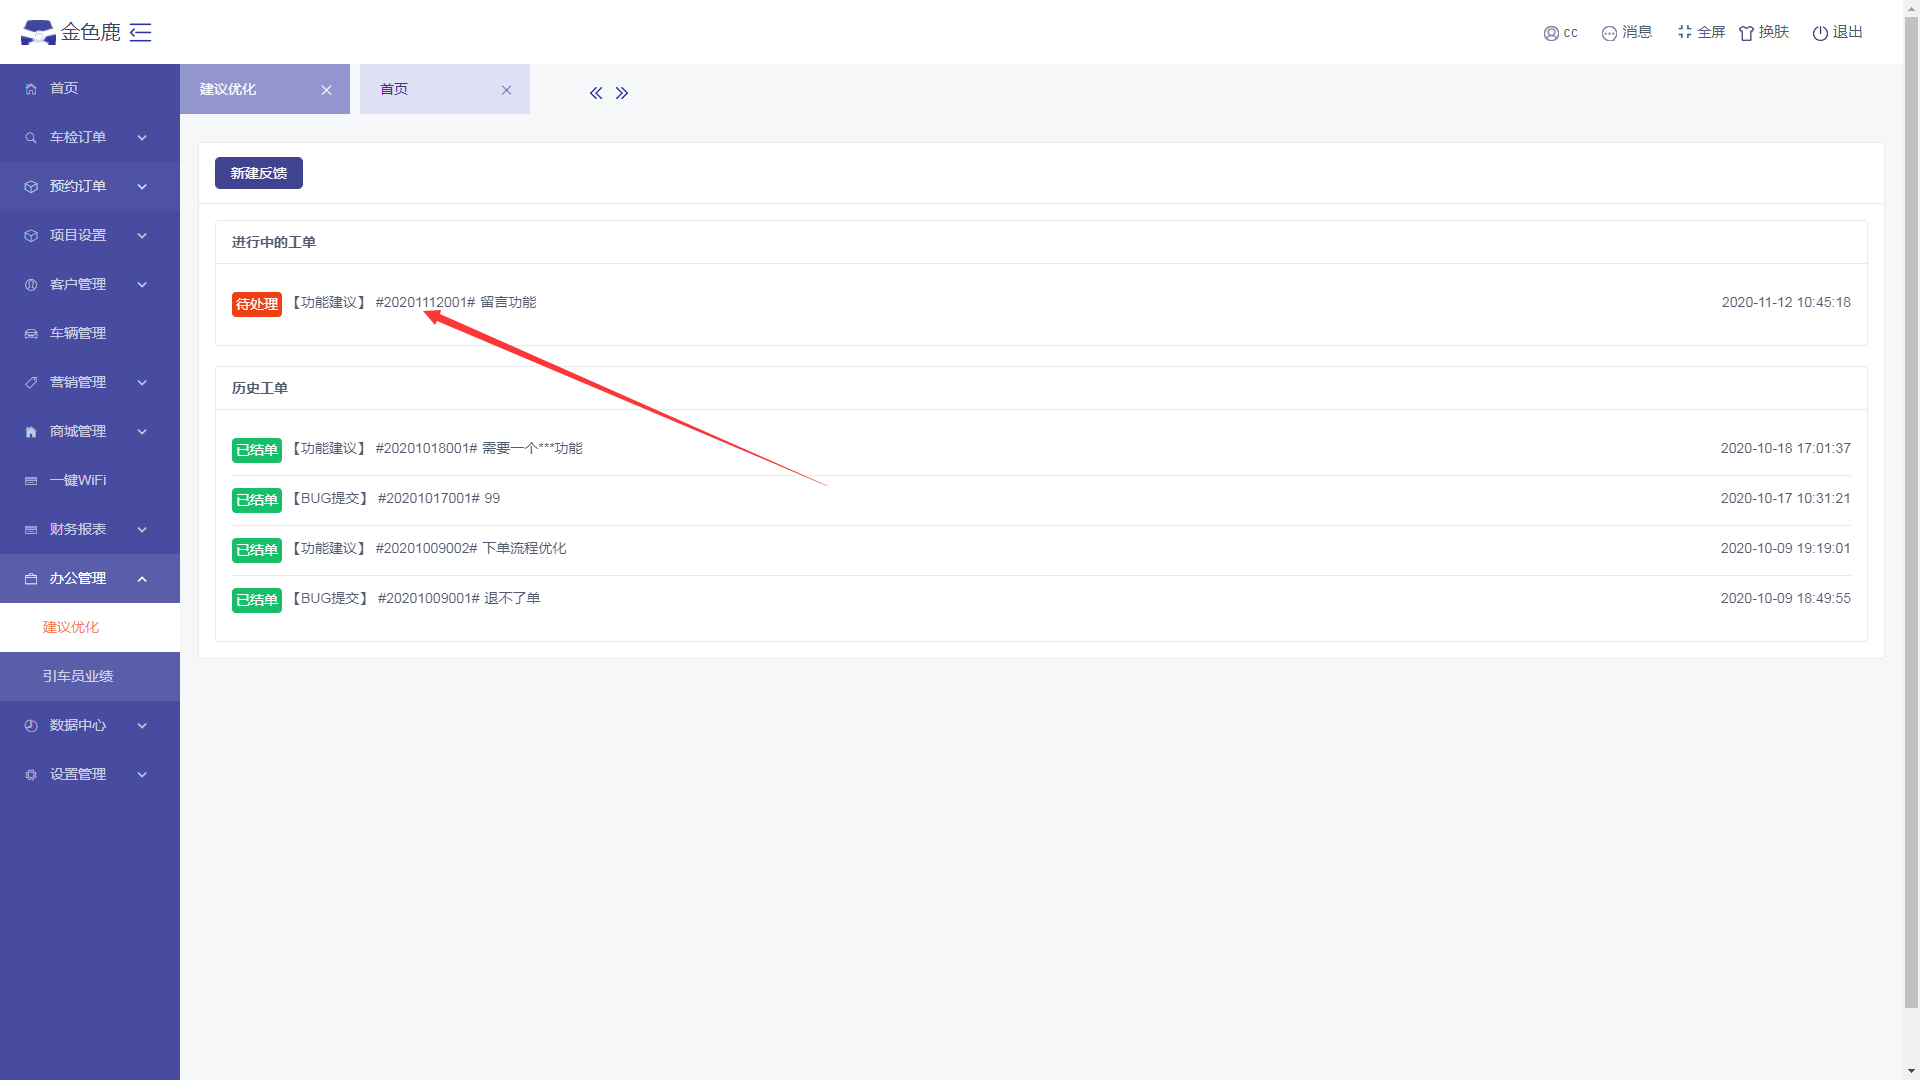Open the cc user profile icon

1551,33
